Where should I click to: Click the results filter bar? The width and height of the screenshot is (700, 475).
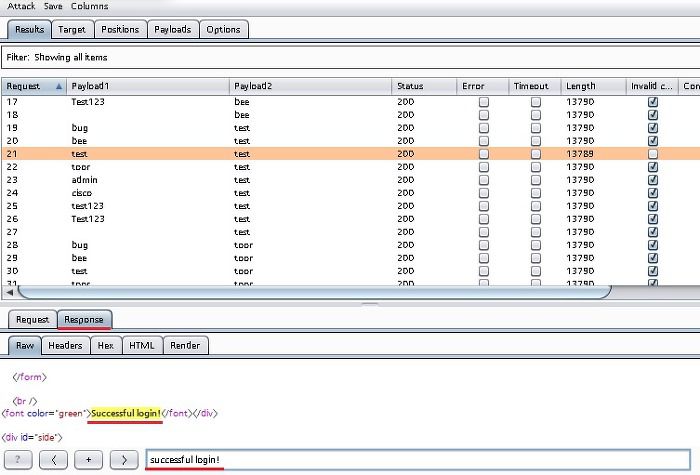coord(350,57)
